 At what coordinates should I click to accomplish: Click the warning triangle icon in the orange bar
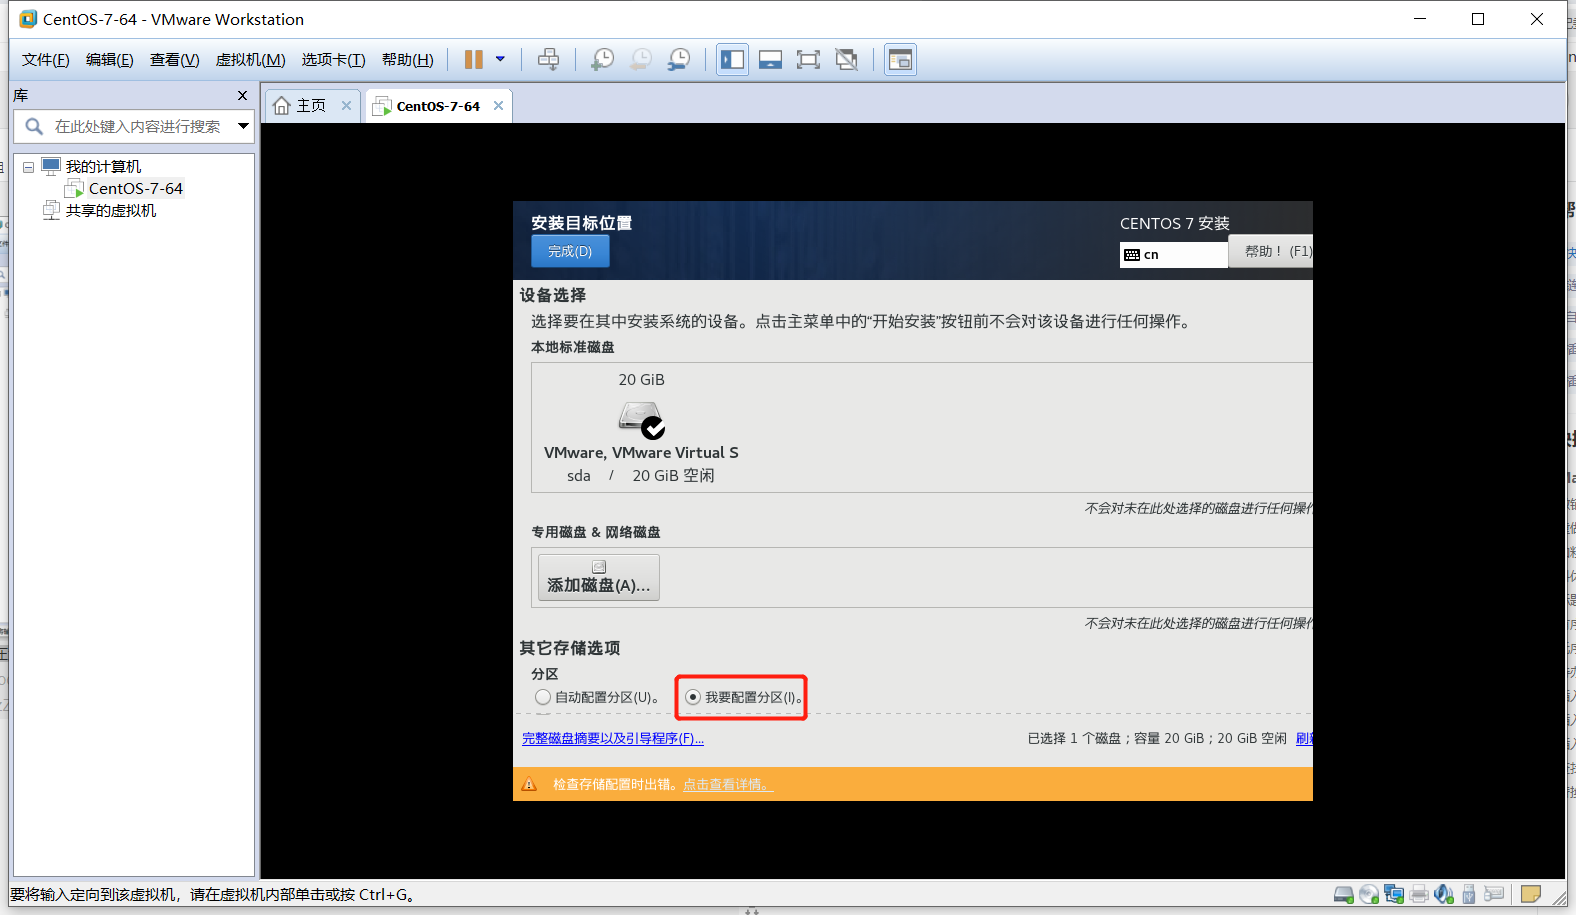tap(529, 785)
